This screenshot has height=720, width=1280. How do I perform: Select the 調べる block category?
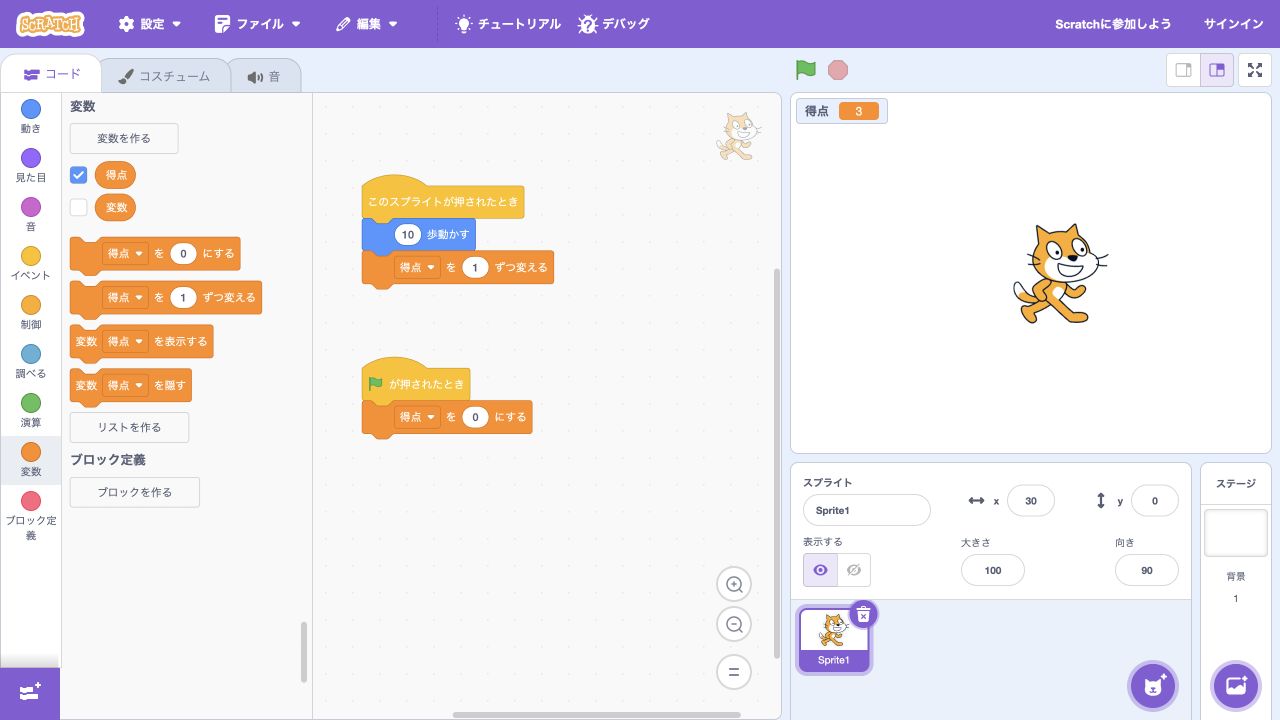click(31, 361)
